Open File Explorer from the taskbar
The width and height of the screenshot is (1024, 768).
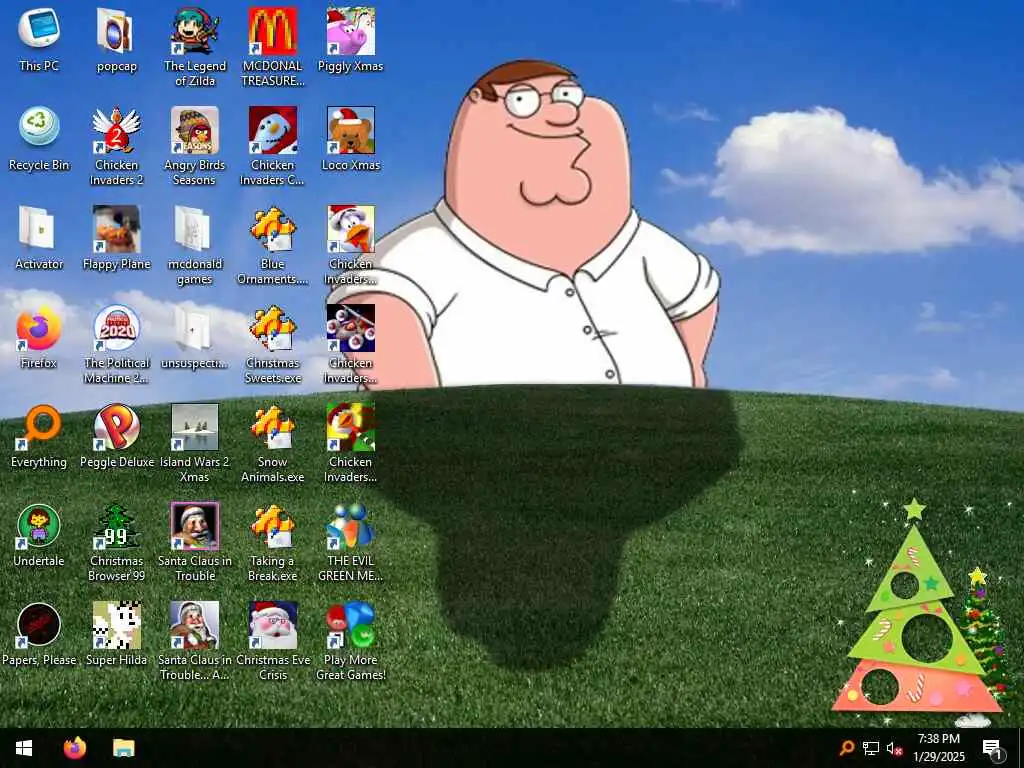pyautogui.click(x=123, y=748)
